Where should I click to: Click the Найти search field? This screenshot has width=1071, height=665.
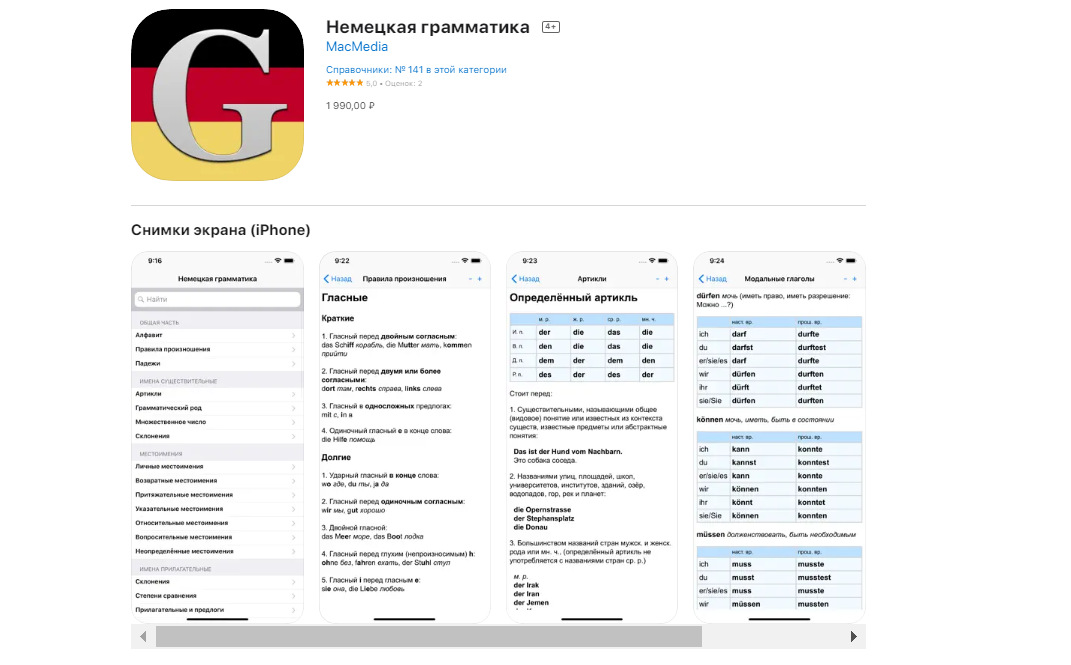click(x=217, y=299)
